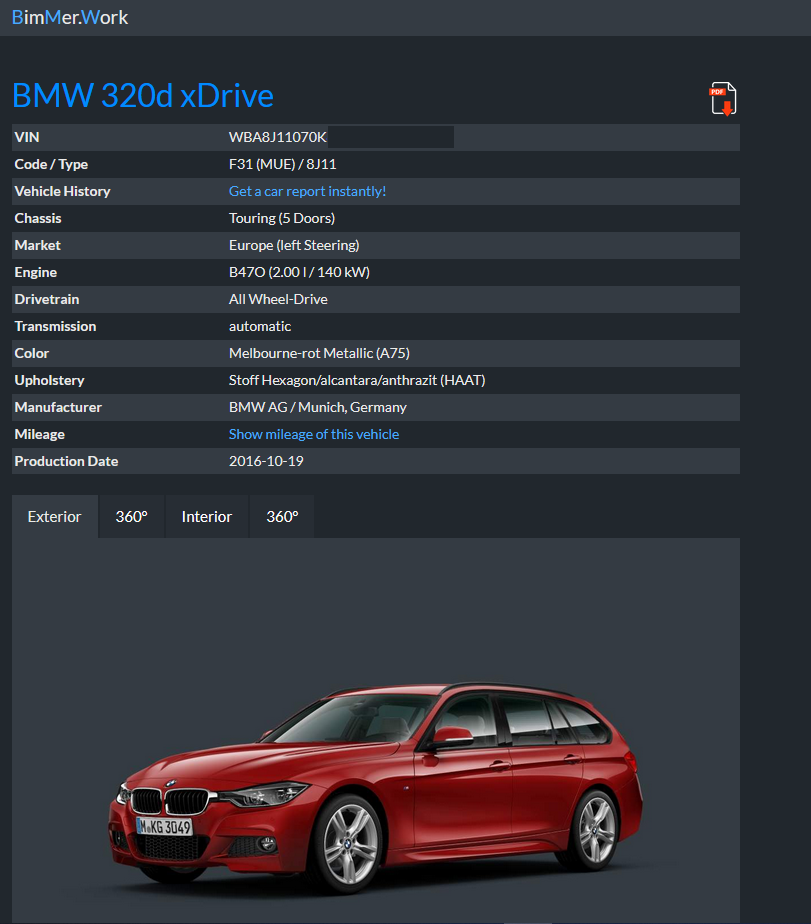Click the 'VIN' row label

[27, 137]
